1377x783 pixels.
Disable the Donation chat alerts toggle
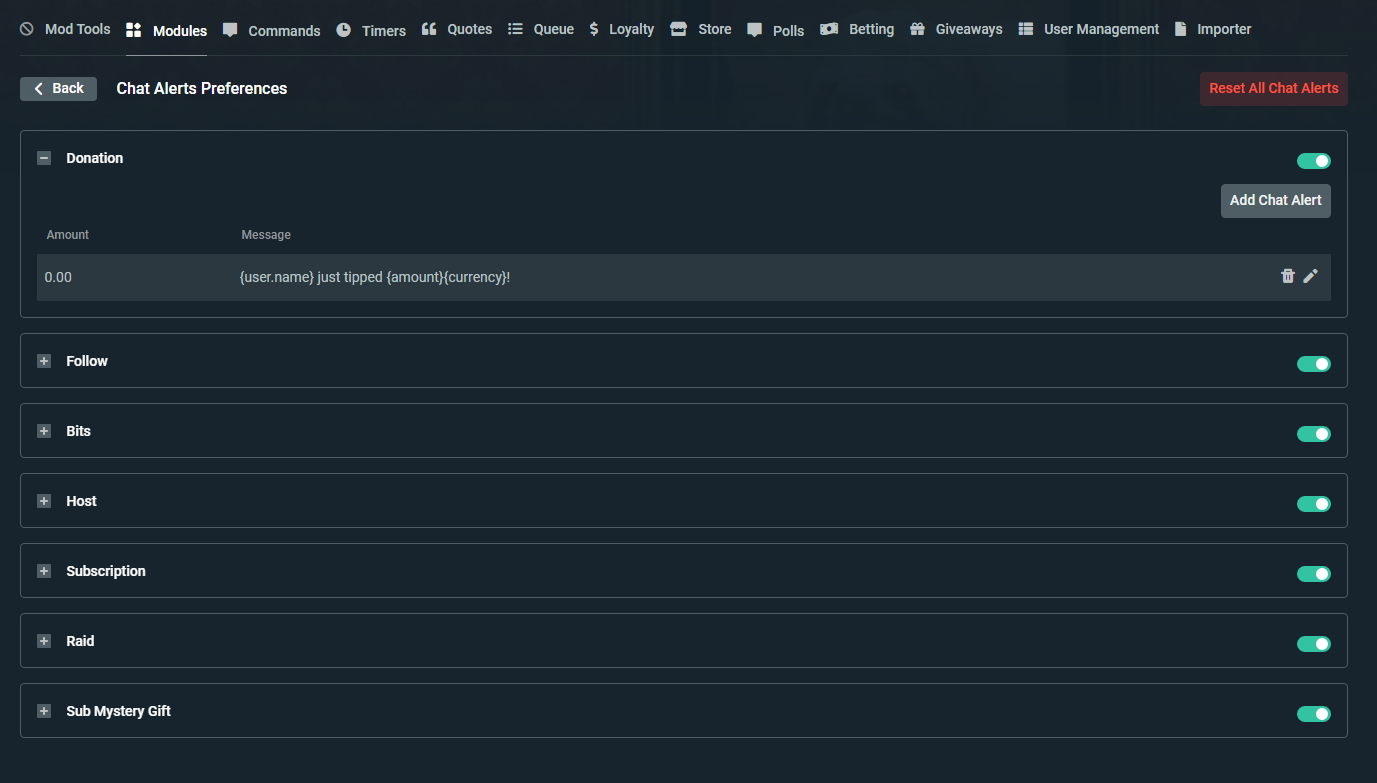(x=1313, y=161)
